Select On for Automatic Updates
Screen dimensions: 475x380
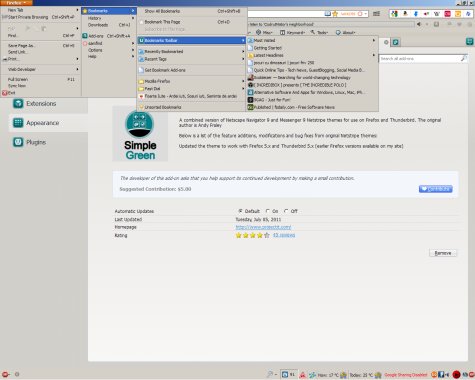pos(268,211)
